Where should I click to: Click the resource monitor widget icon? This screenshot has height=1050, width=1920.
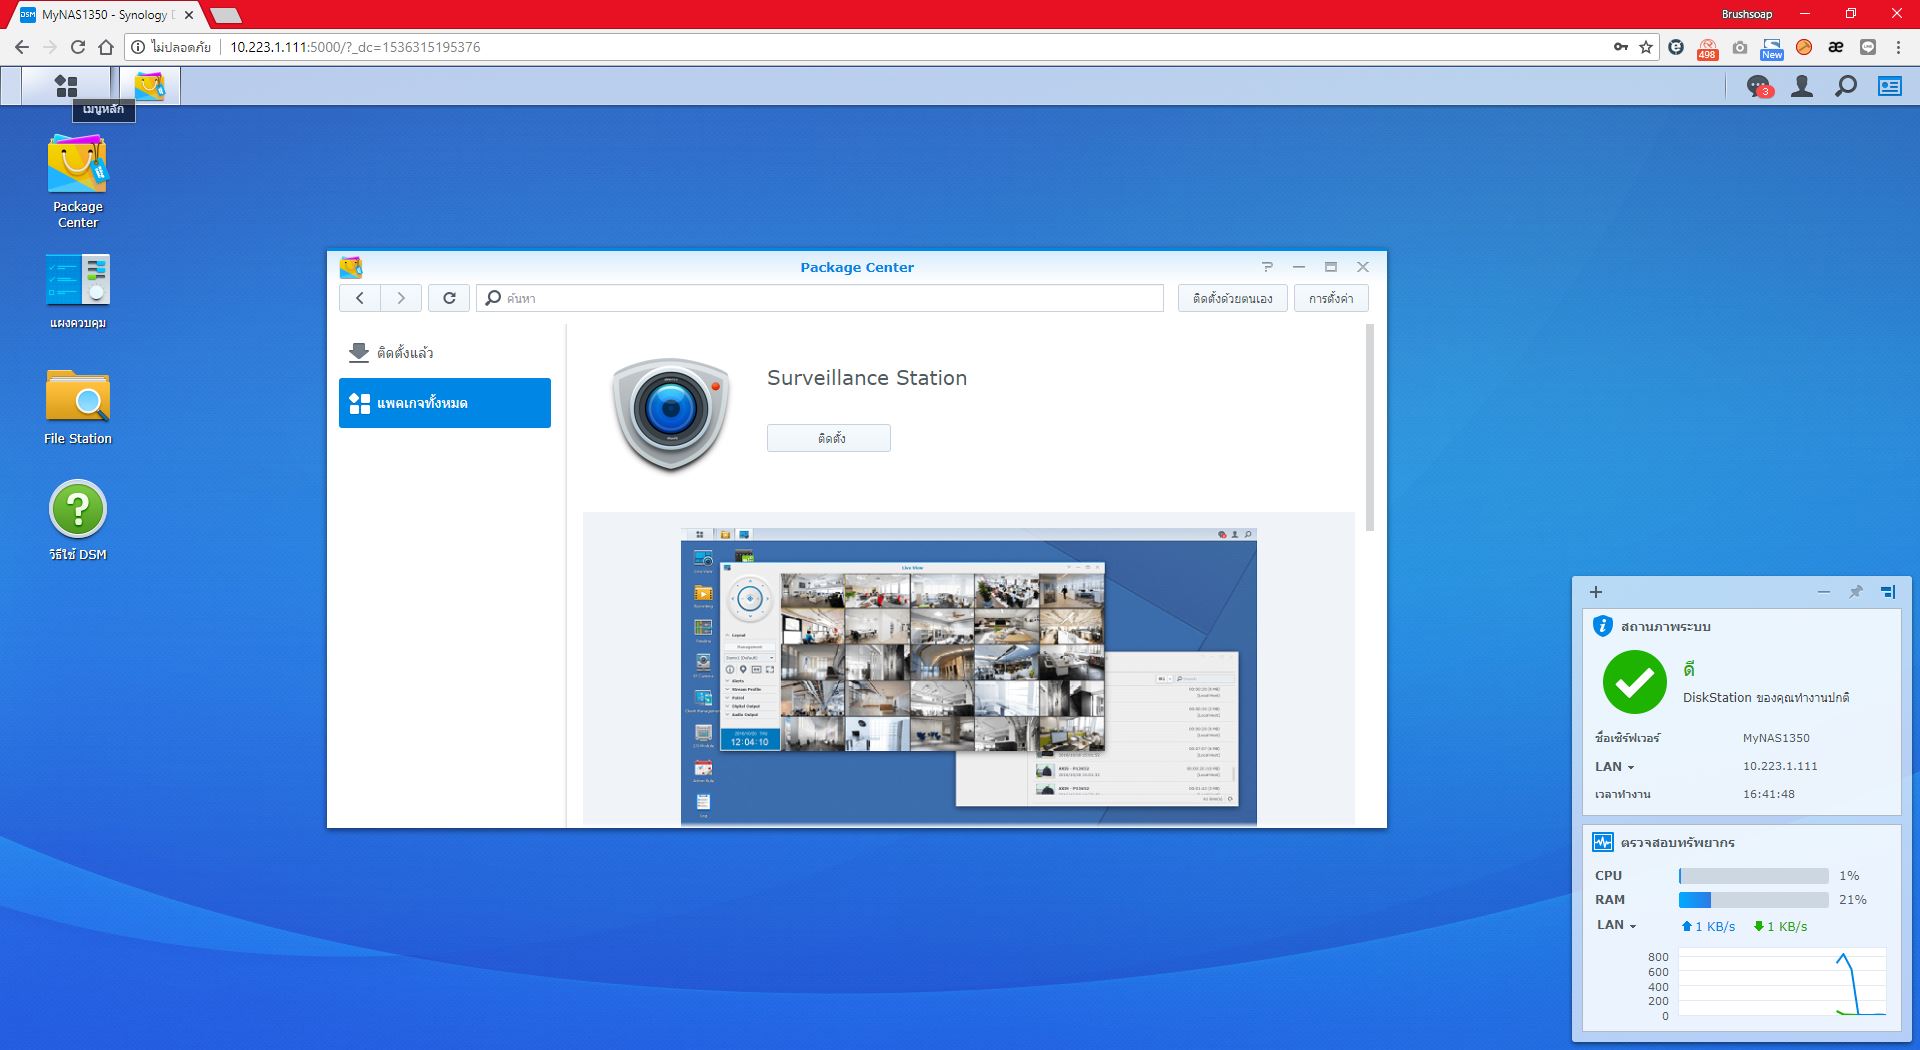pos(1603,842)
